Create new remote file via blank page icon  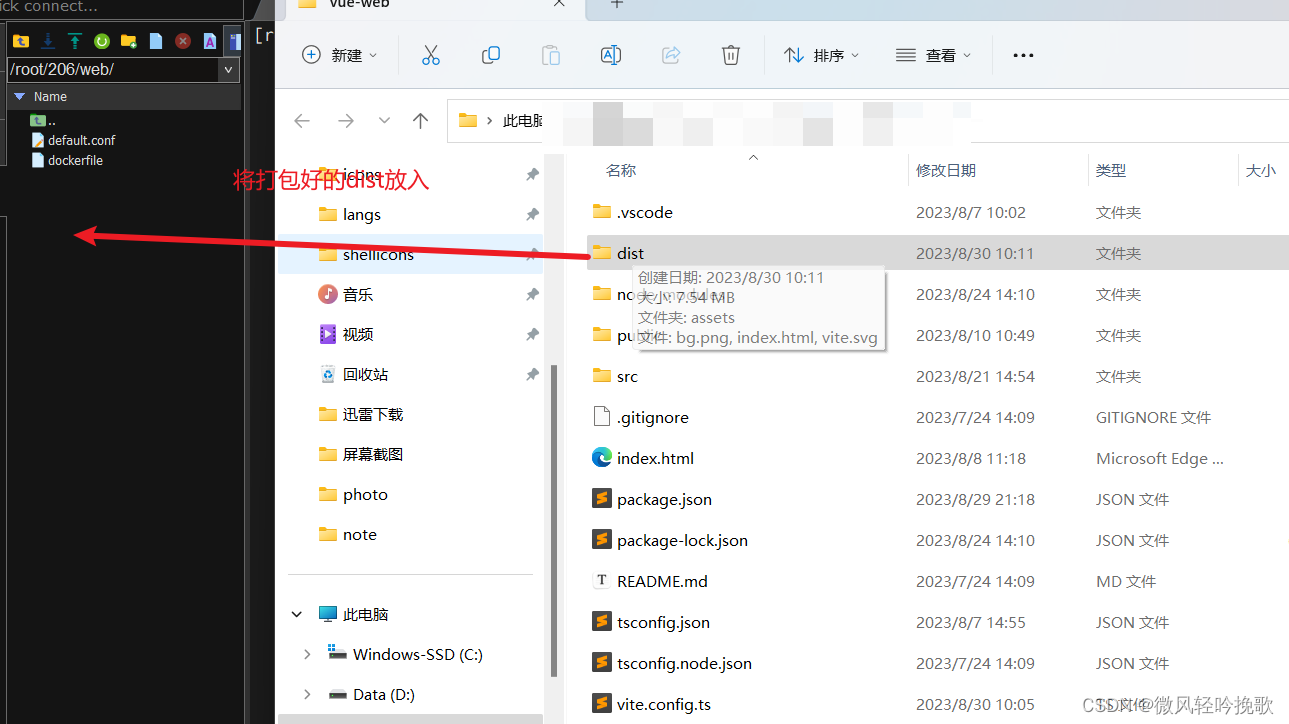(156, 41)
